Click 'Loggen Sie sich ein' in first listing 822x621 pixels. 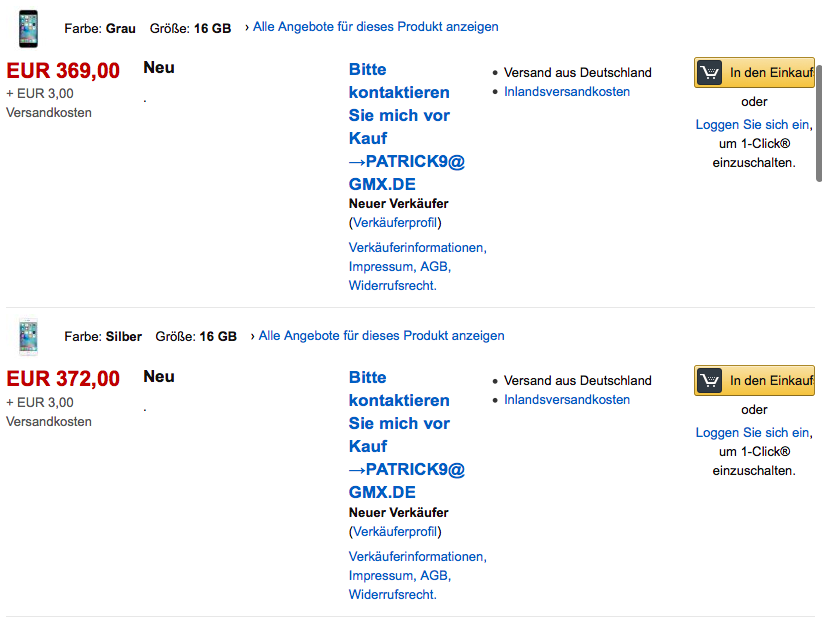[752, 125]
